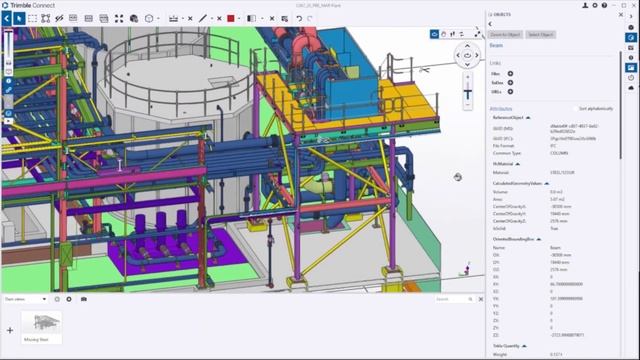Screen dimensions: 640x360
Task: Start the measurement ruler tool
Action: [x=173, y=18]
